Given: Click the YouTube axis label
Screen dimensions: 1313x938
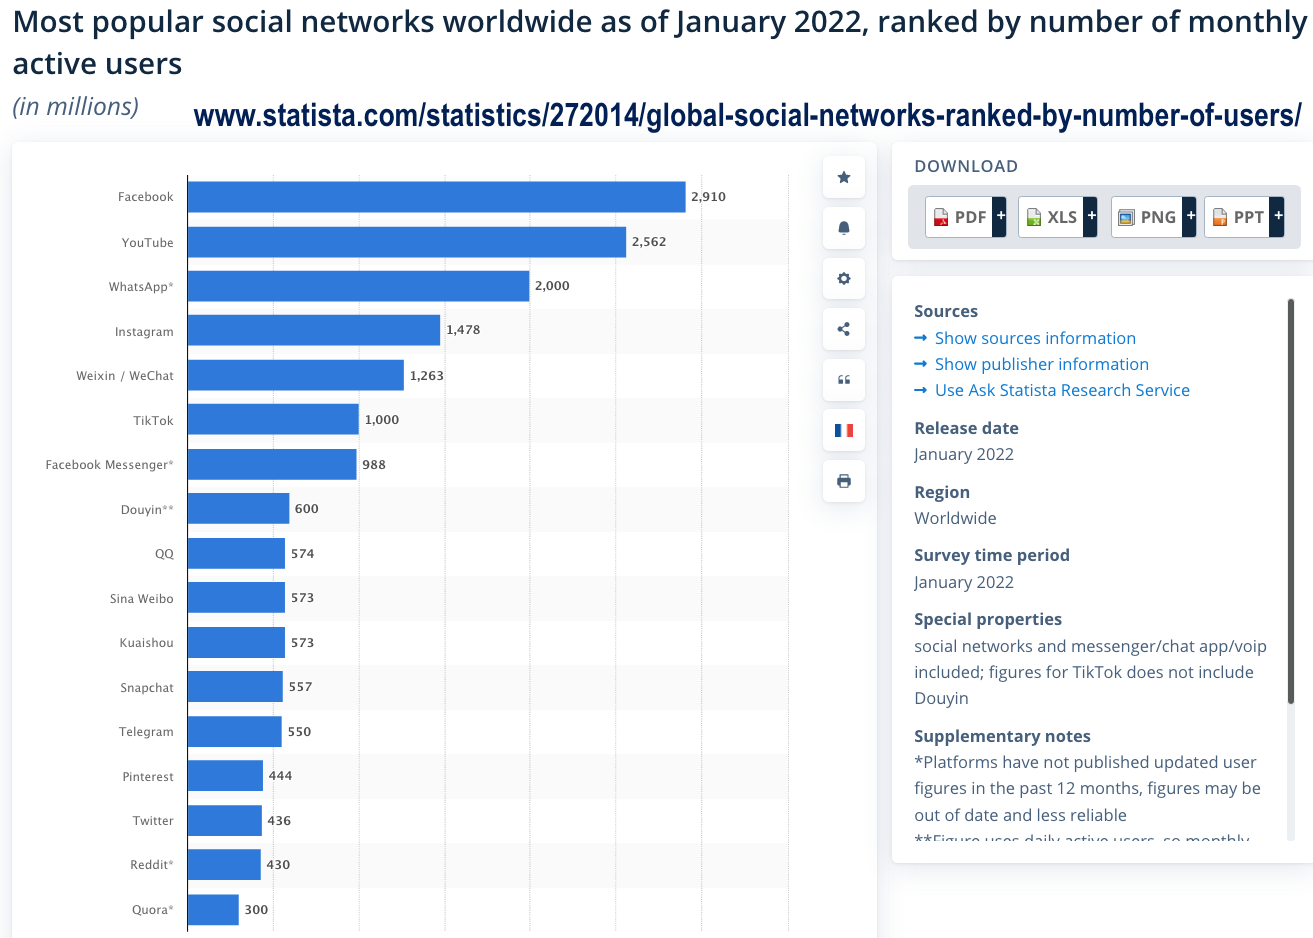Looking at the screenshot, I should (x=148, y=243).
